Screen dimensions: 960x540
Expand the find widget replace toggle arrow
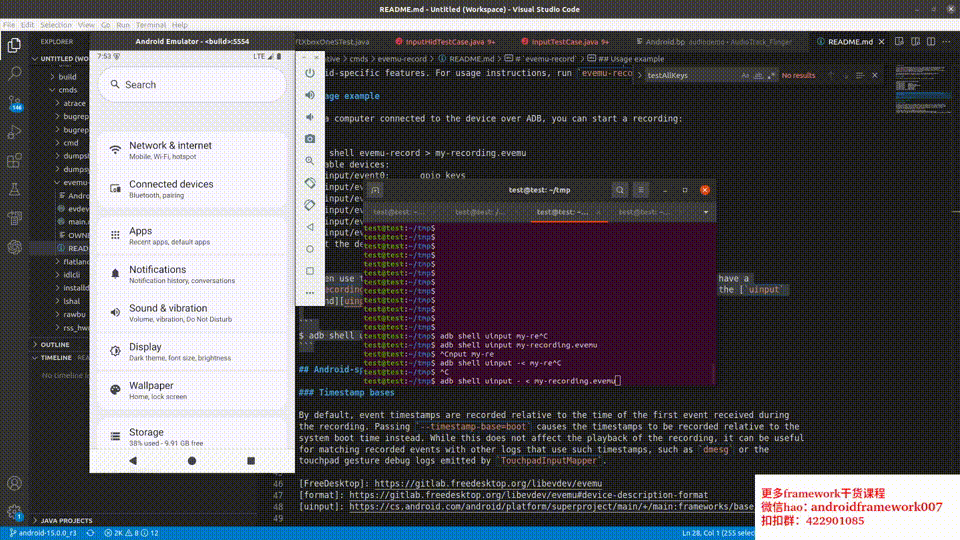pos(639,75)
